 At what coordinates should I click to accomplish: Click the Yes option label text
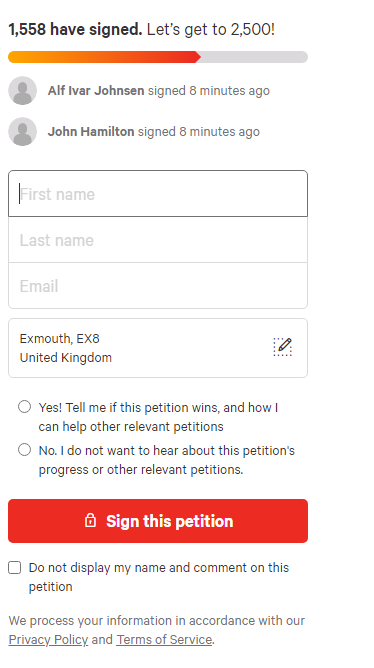click(x=158, y=417)
